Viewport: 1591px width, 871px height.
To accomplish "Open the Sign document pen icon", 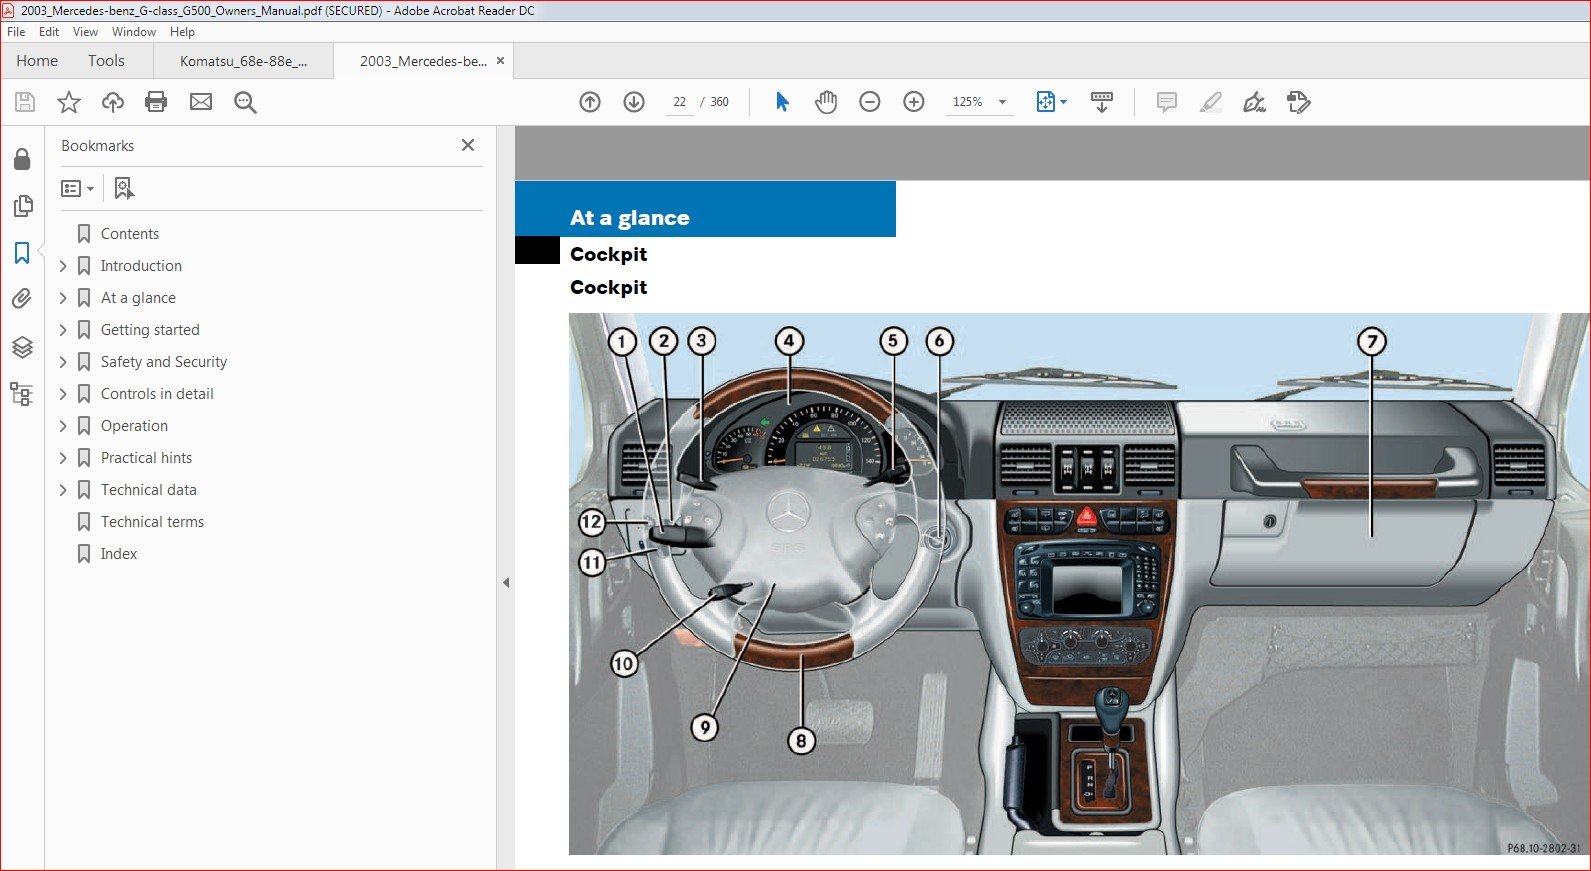I will click(1254, 102).
